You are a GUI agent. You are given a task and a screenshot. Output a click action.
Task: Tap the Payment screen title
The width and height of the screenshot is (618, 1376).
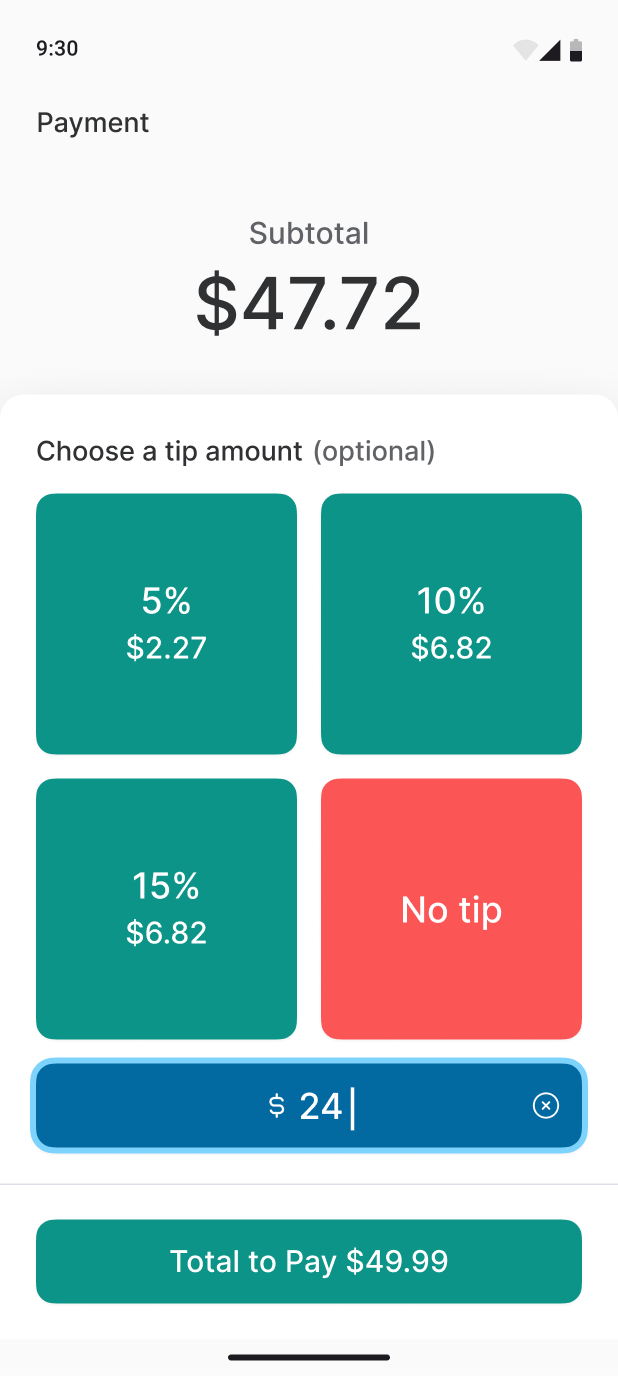click(93, 123)
